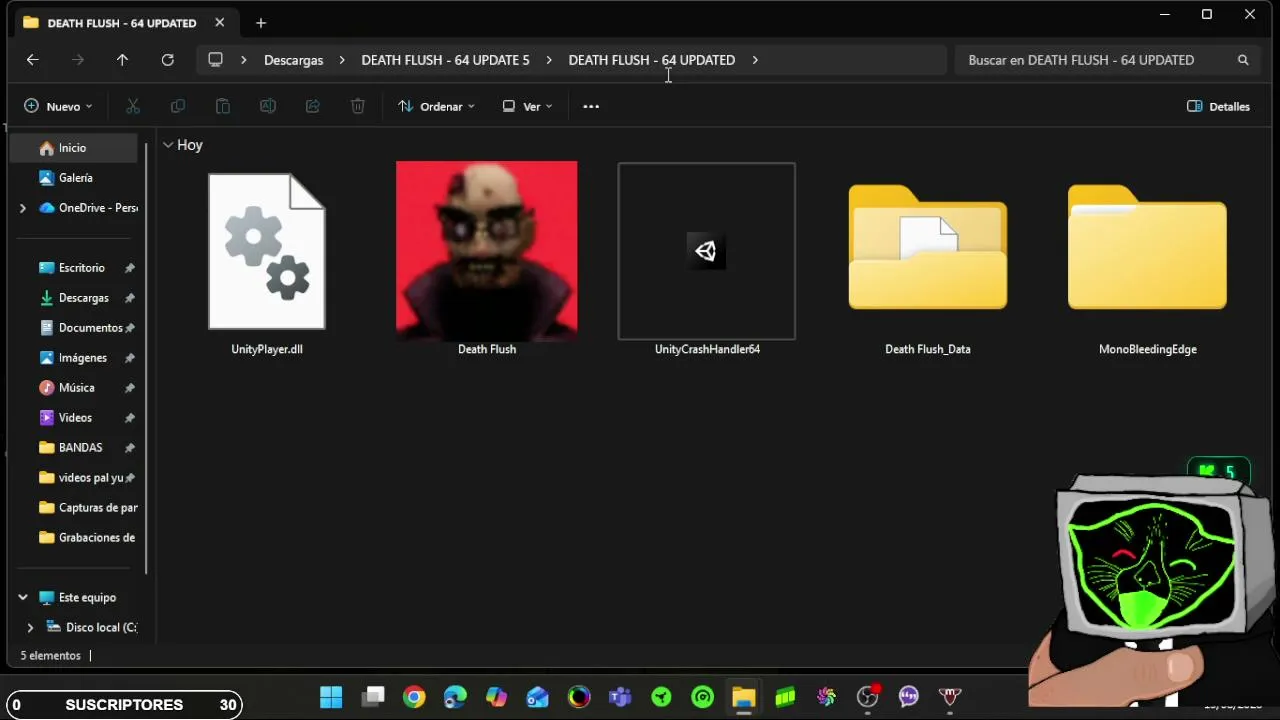The image size is (1280, 720).
Task: Navigate to DEATH FLUSH - 64 UPDATE 5 breadcrumb
Action: (x=445, y=60)
